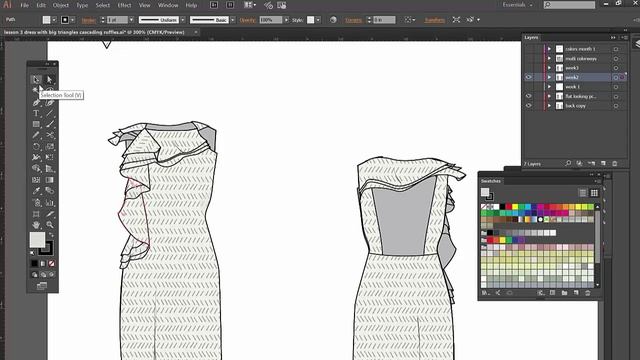Image resolution: width=640 pixels, height=360 pixels.
Task: Click the Fill color box in toolbox
Action: tap(37, 240)
